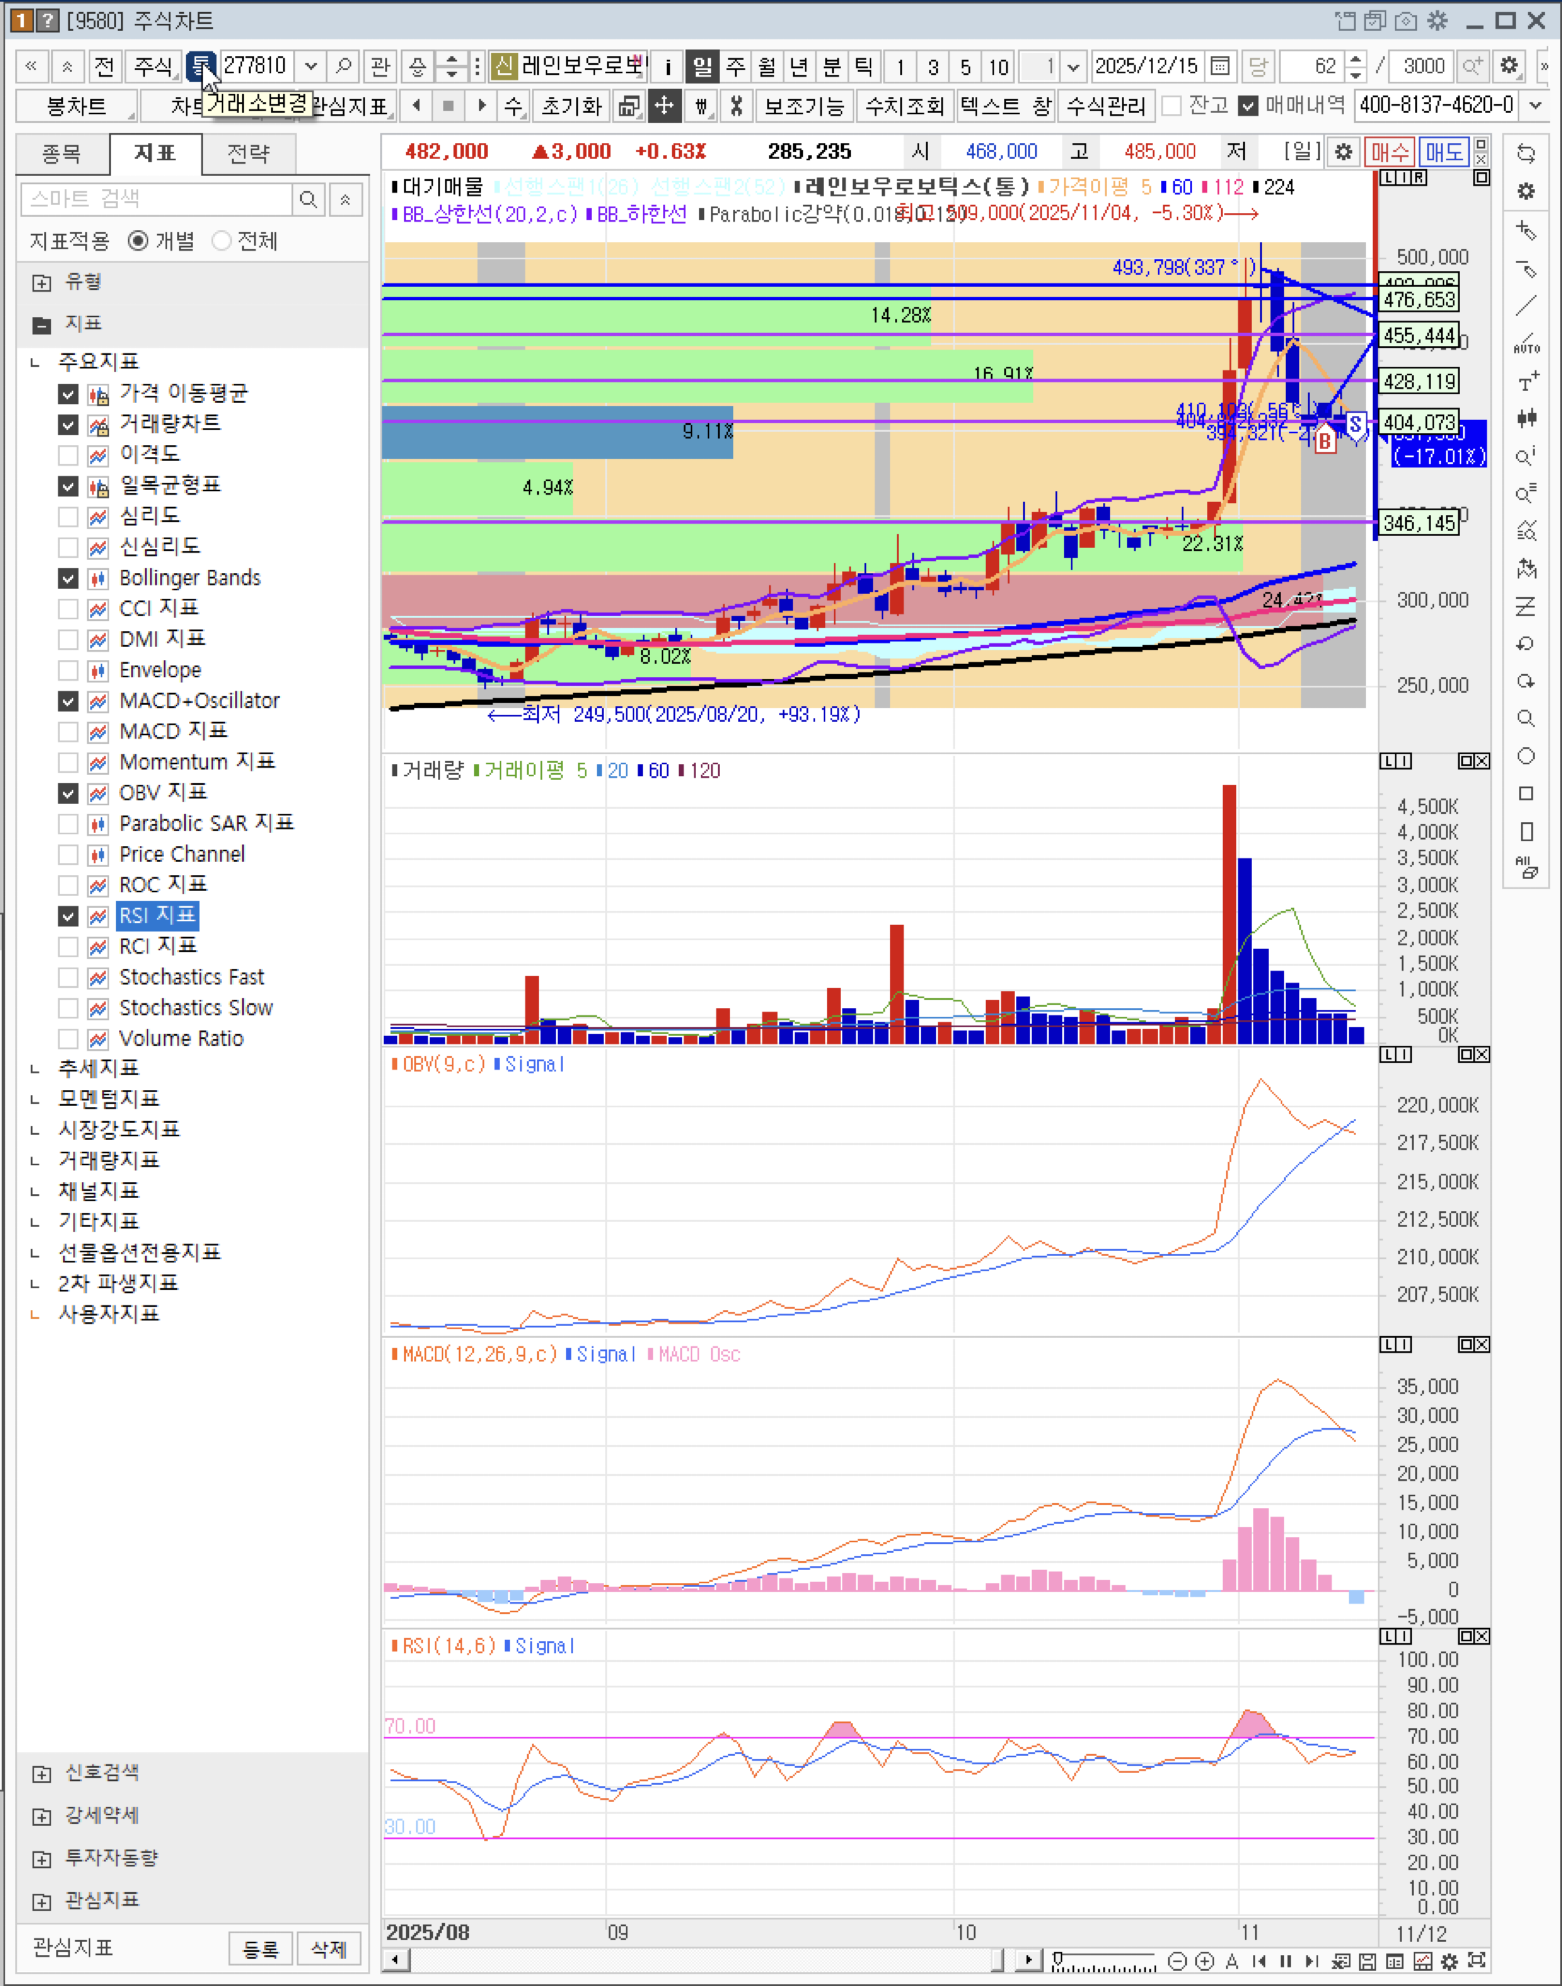Click the chart zoom slider handle

pos(1058,1959)
